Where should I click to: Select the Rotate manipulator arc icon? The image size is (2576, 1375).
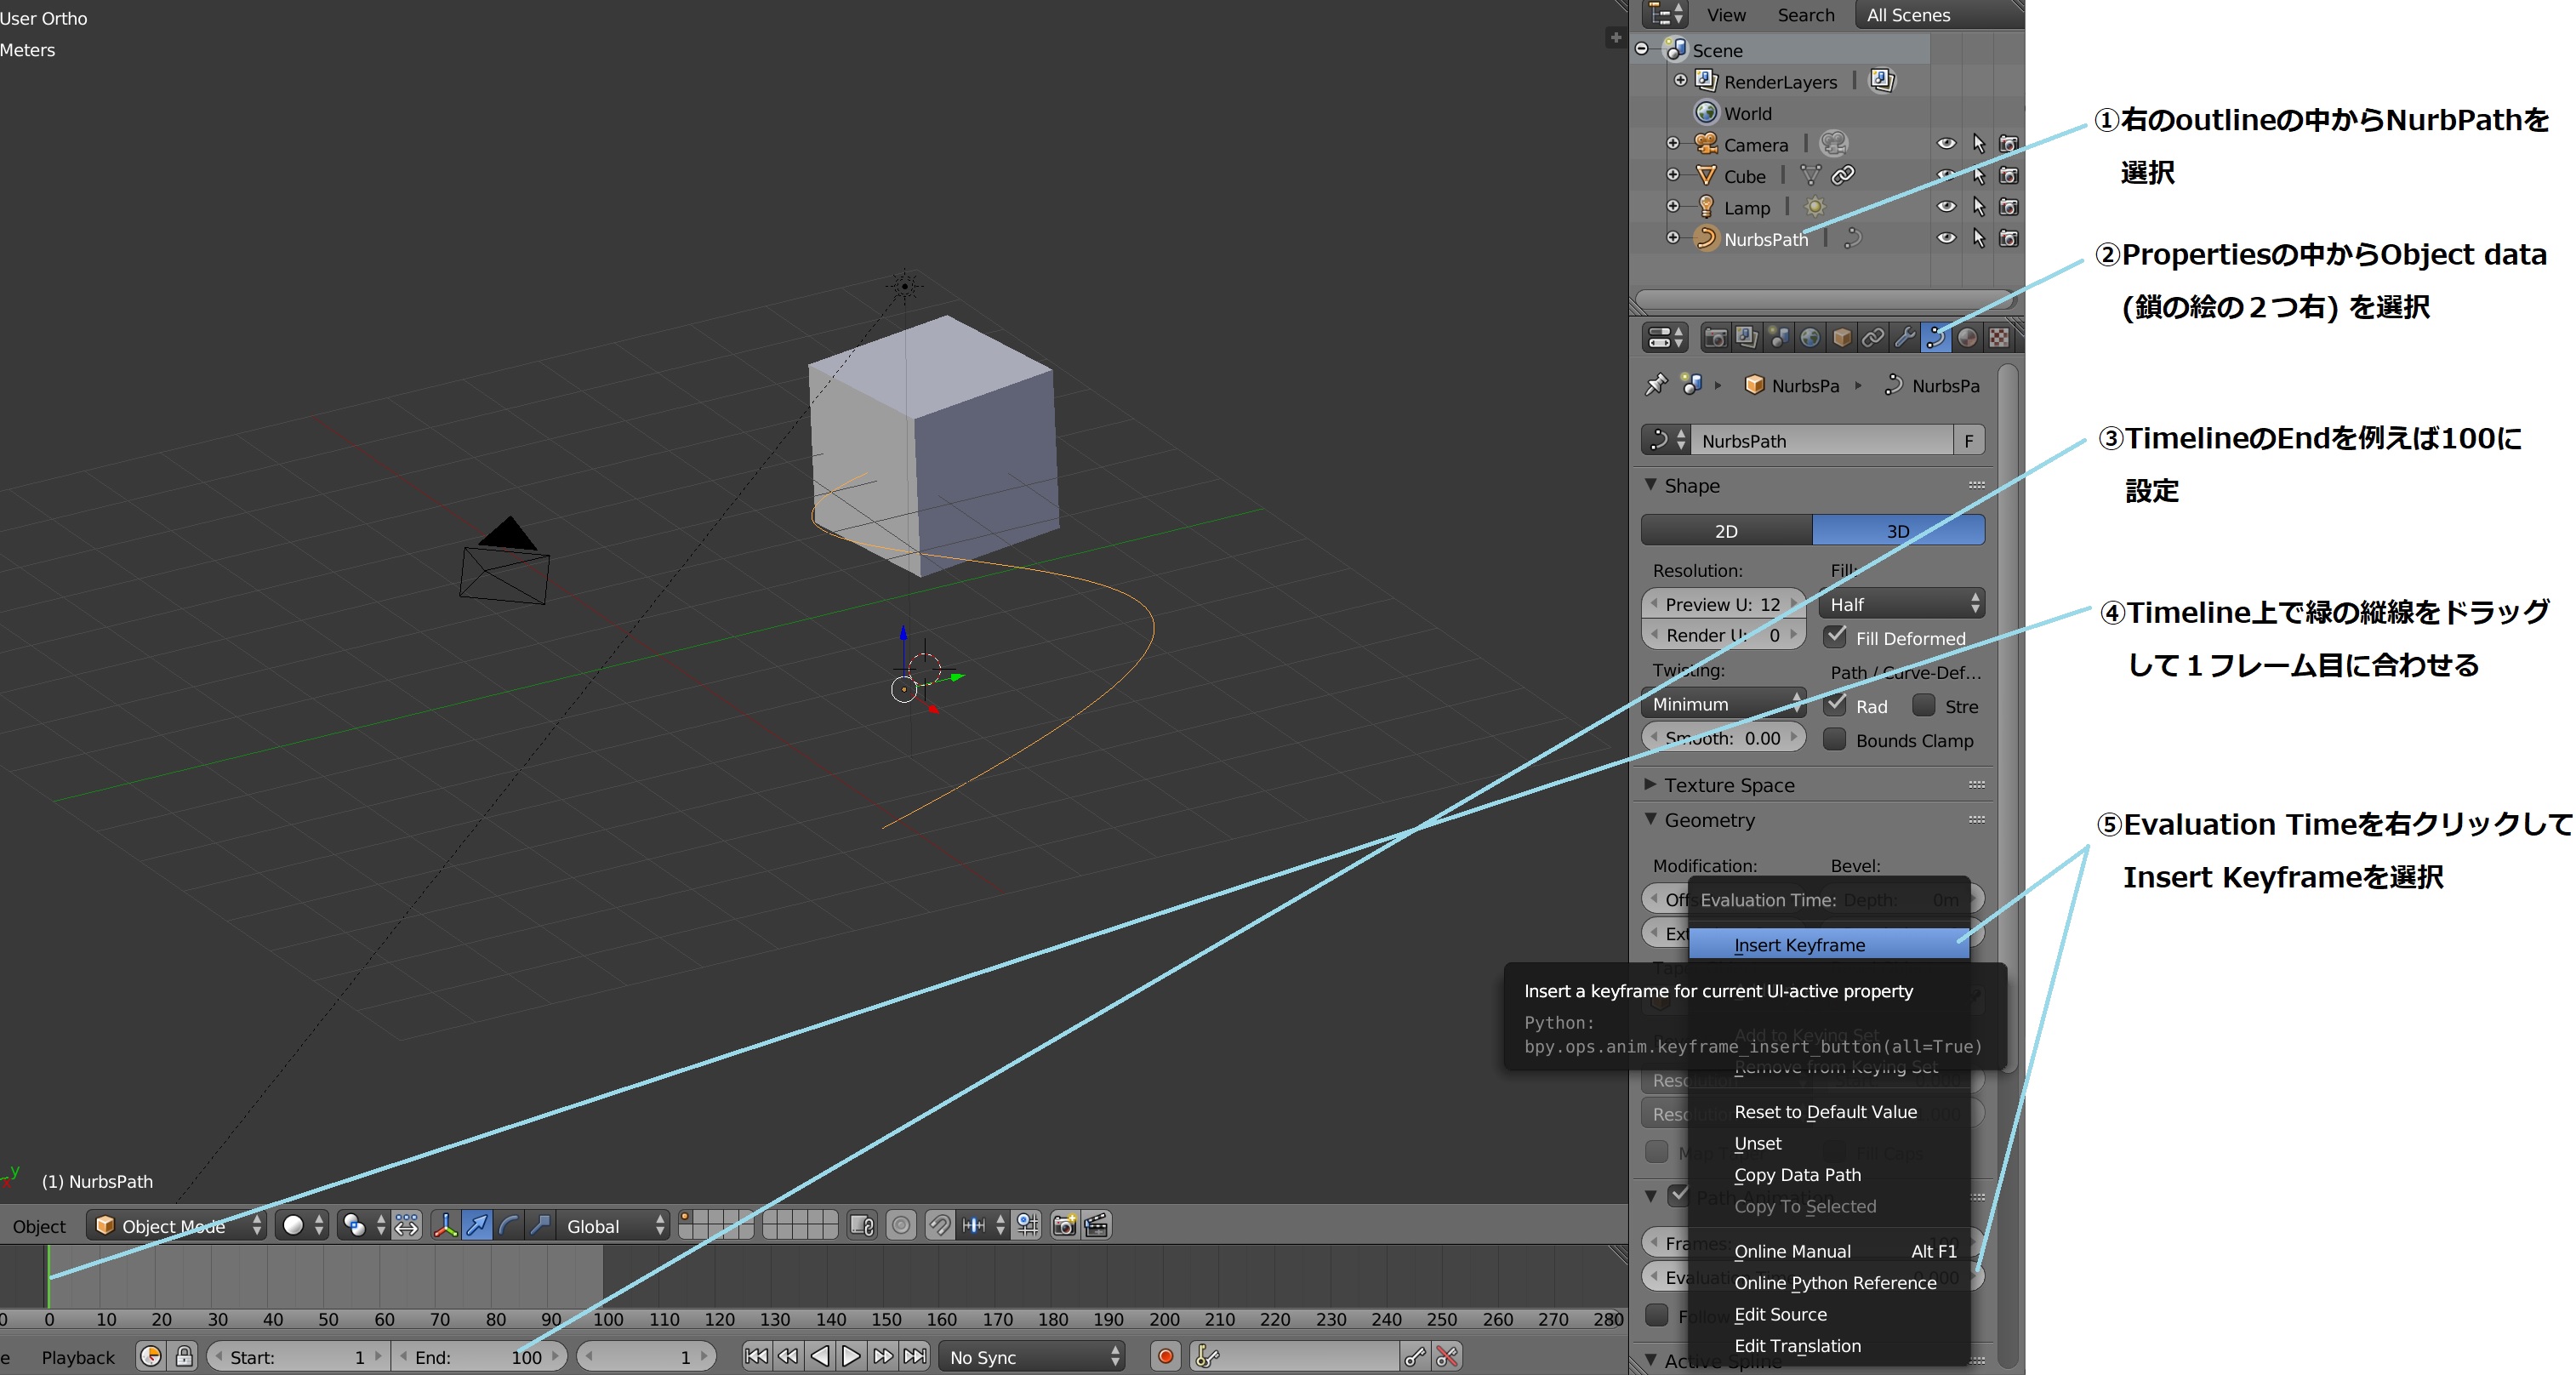tap(509, 1225)
